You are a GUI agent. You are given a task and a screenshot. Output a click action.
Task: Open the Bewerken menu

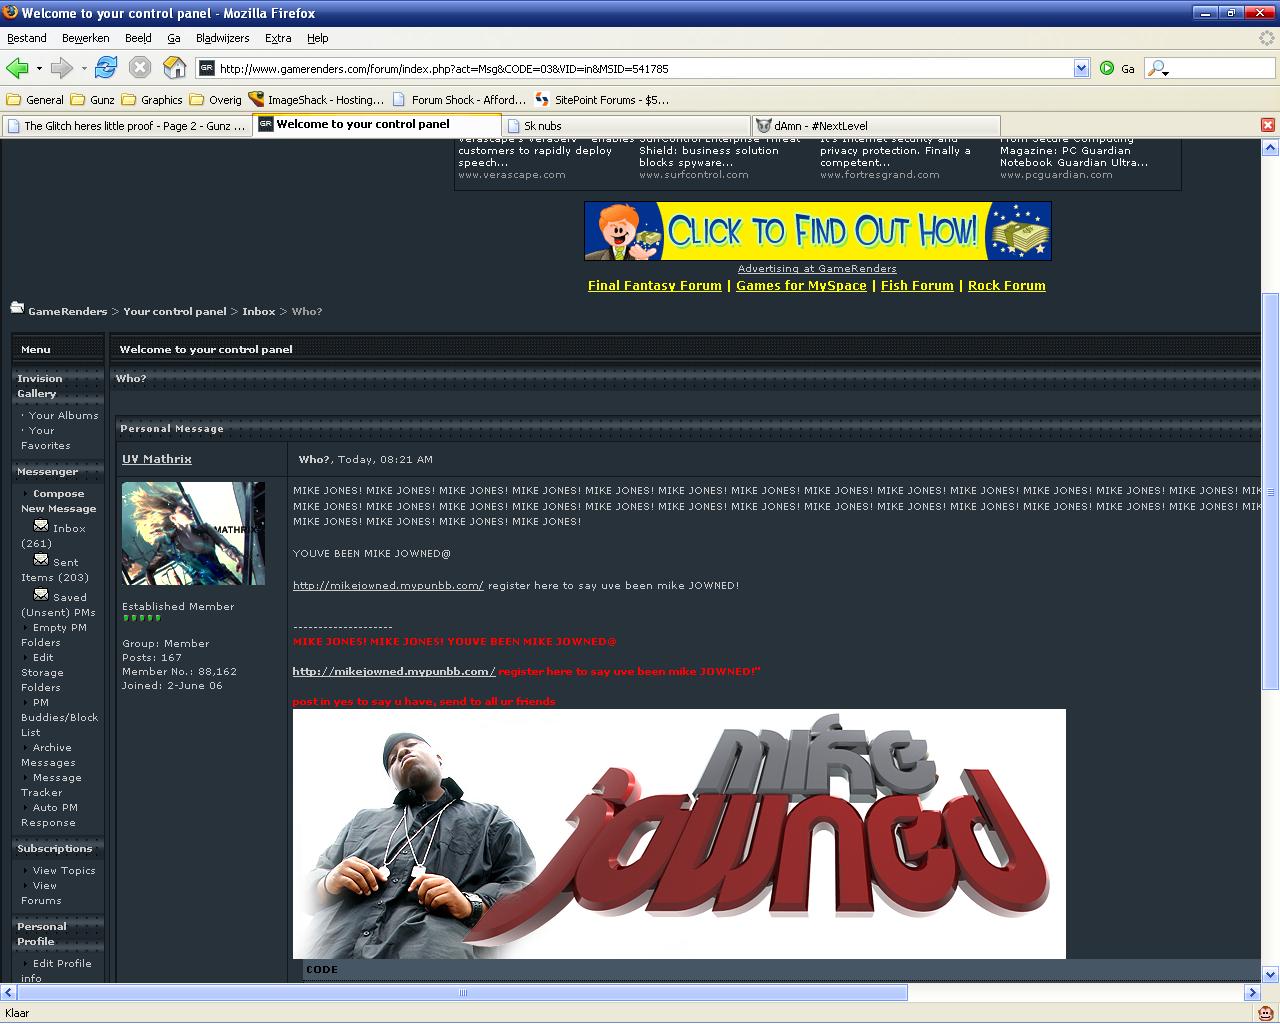pos(86,38)
